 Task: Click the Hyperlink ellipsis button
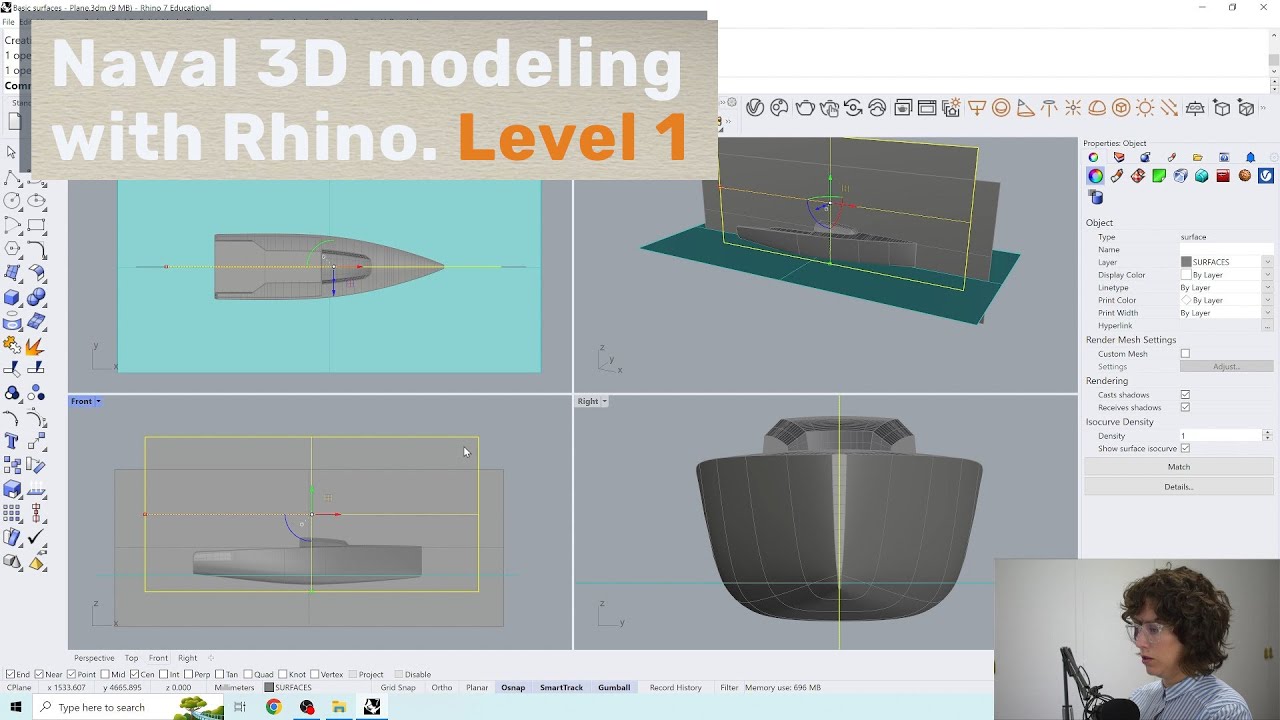click(1267, 326)
